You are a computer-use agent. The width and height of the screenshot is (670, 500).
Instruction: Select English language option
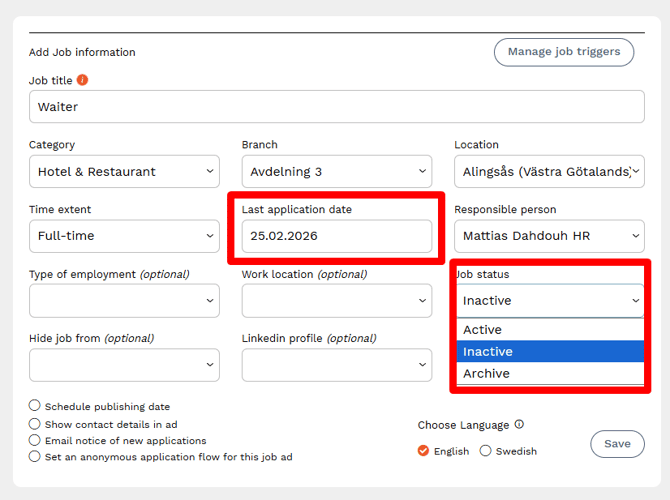click(423, 451)
